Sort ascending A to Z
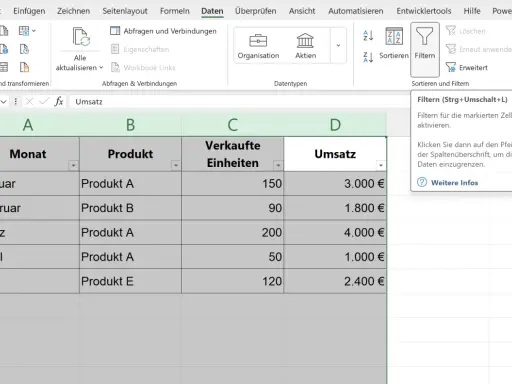The height and width of the screenshot is (384, 512). pos(368,35)
